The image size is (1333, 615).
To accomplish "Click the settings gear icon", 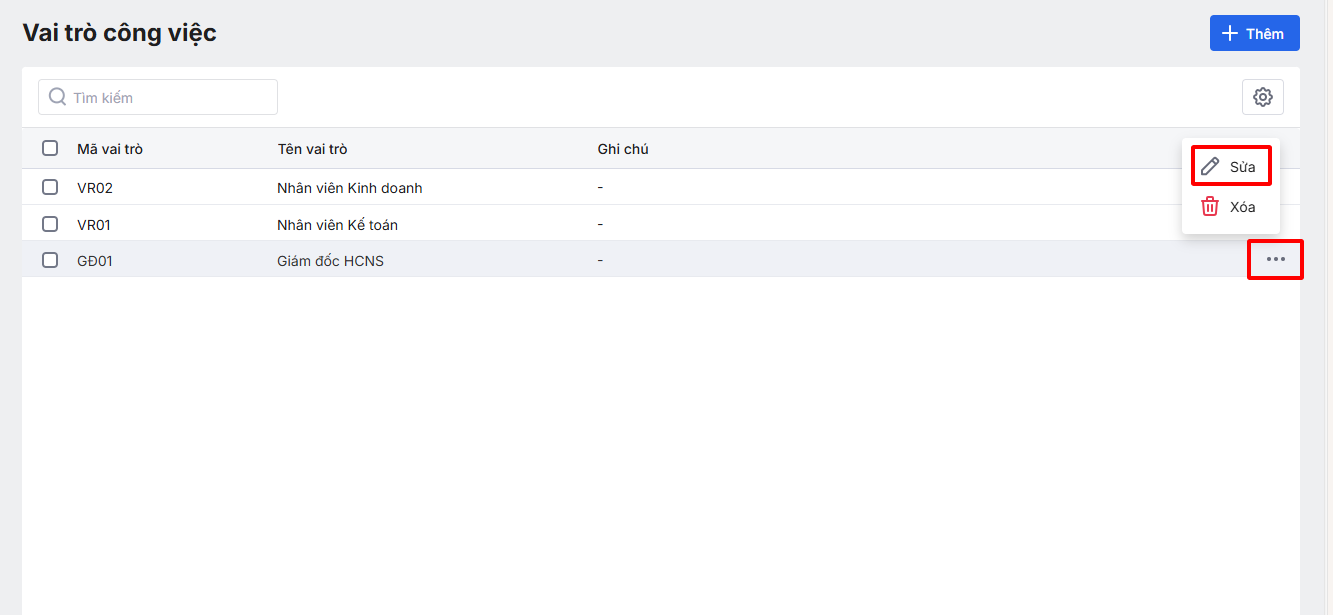I will (x=1263, y=97).
